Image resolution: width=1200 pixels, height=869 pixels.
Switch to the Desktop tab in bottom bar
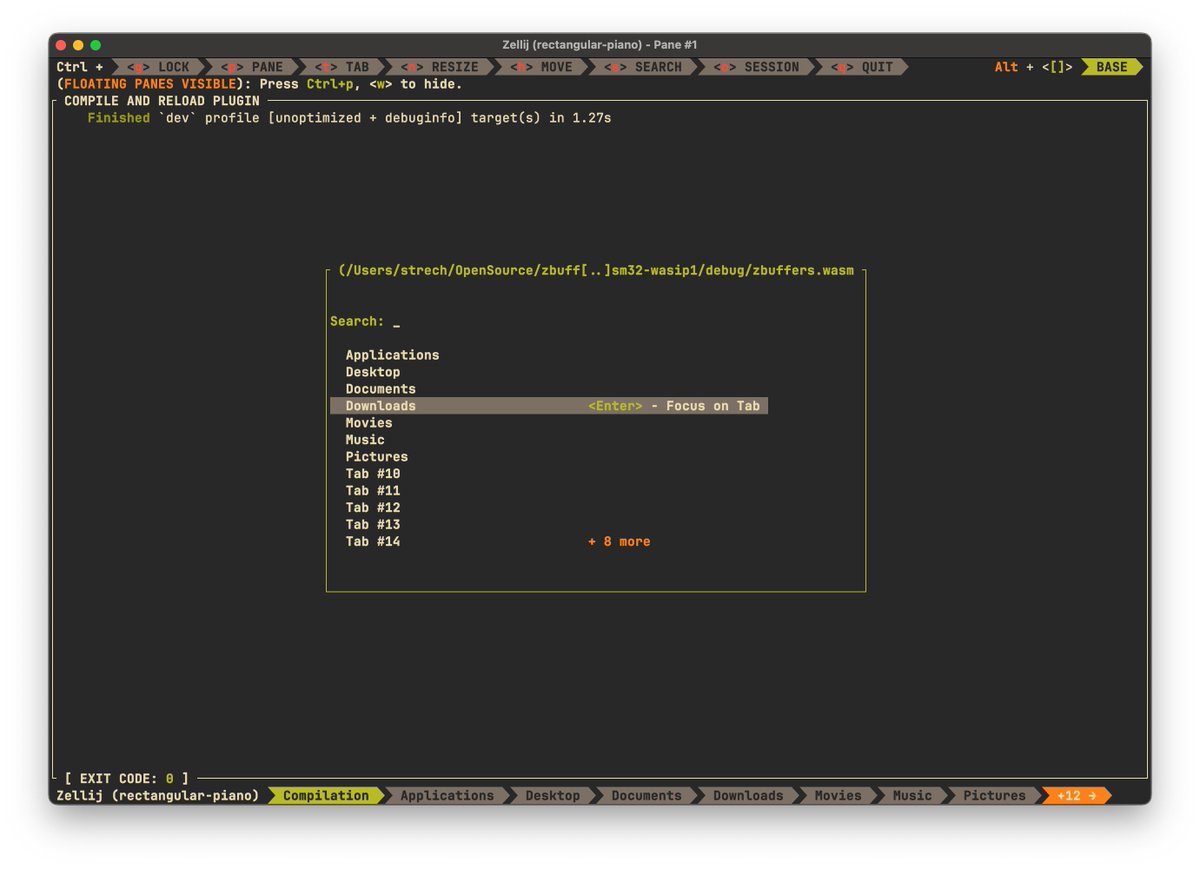point(552,796)
